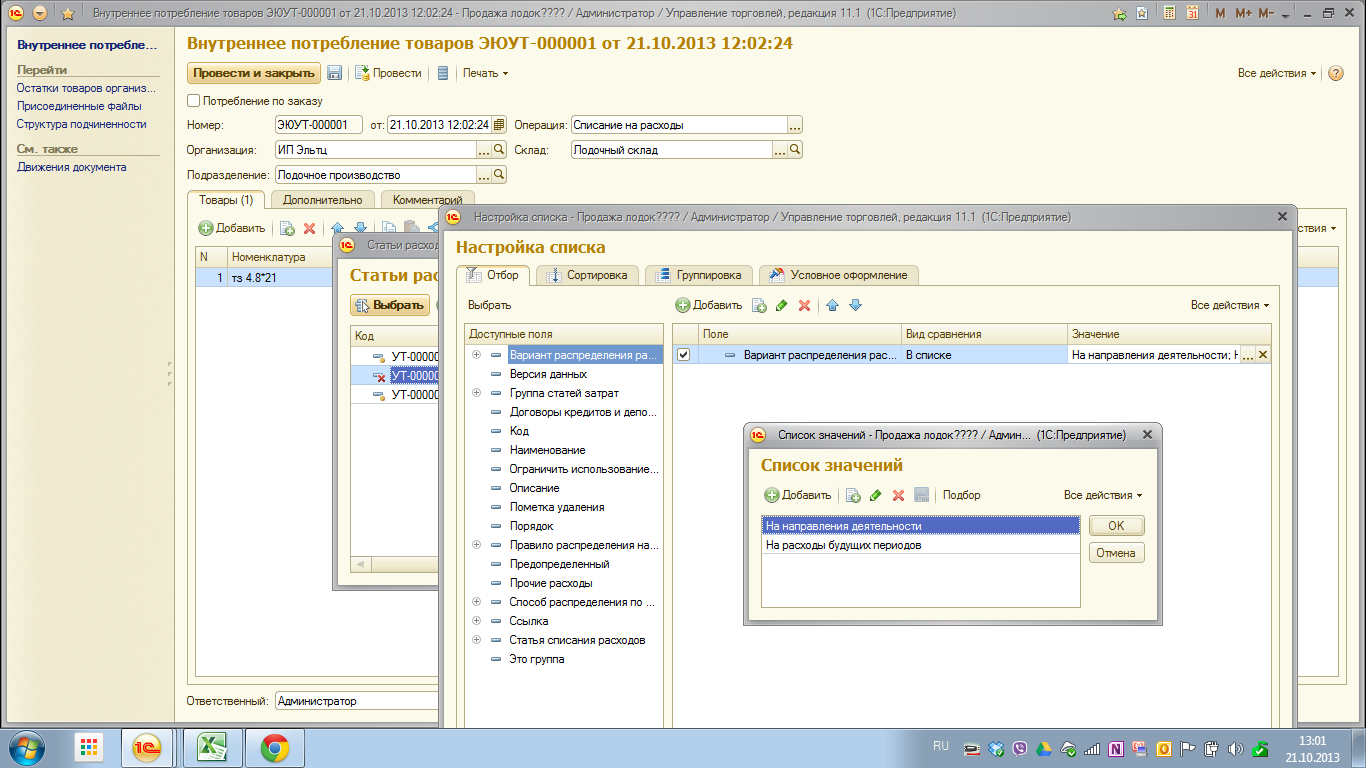Screen dimensions: 1366x768
Task: Open Операция field ellipsis button
Action: [795, 125]
